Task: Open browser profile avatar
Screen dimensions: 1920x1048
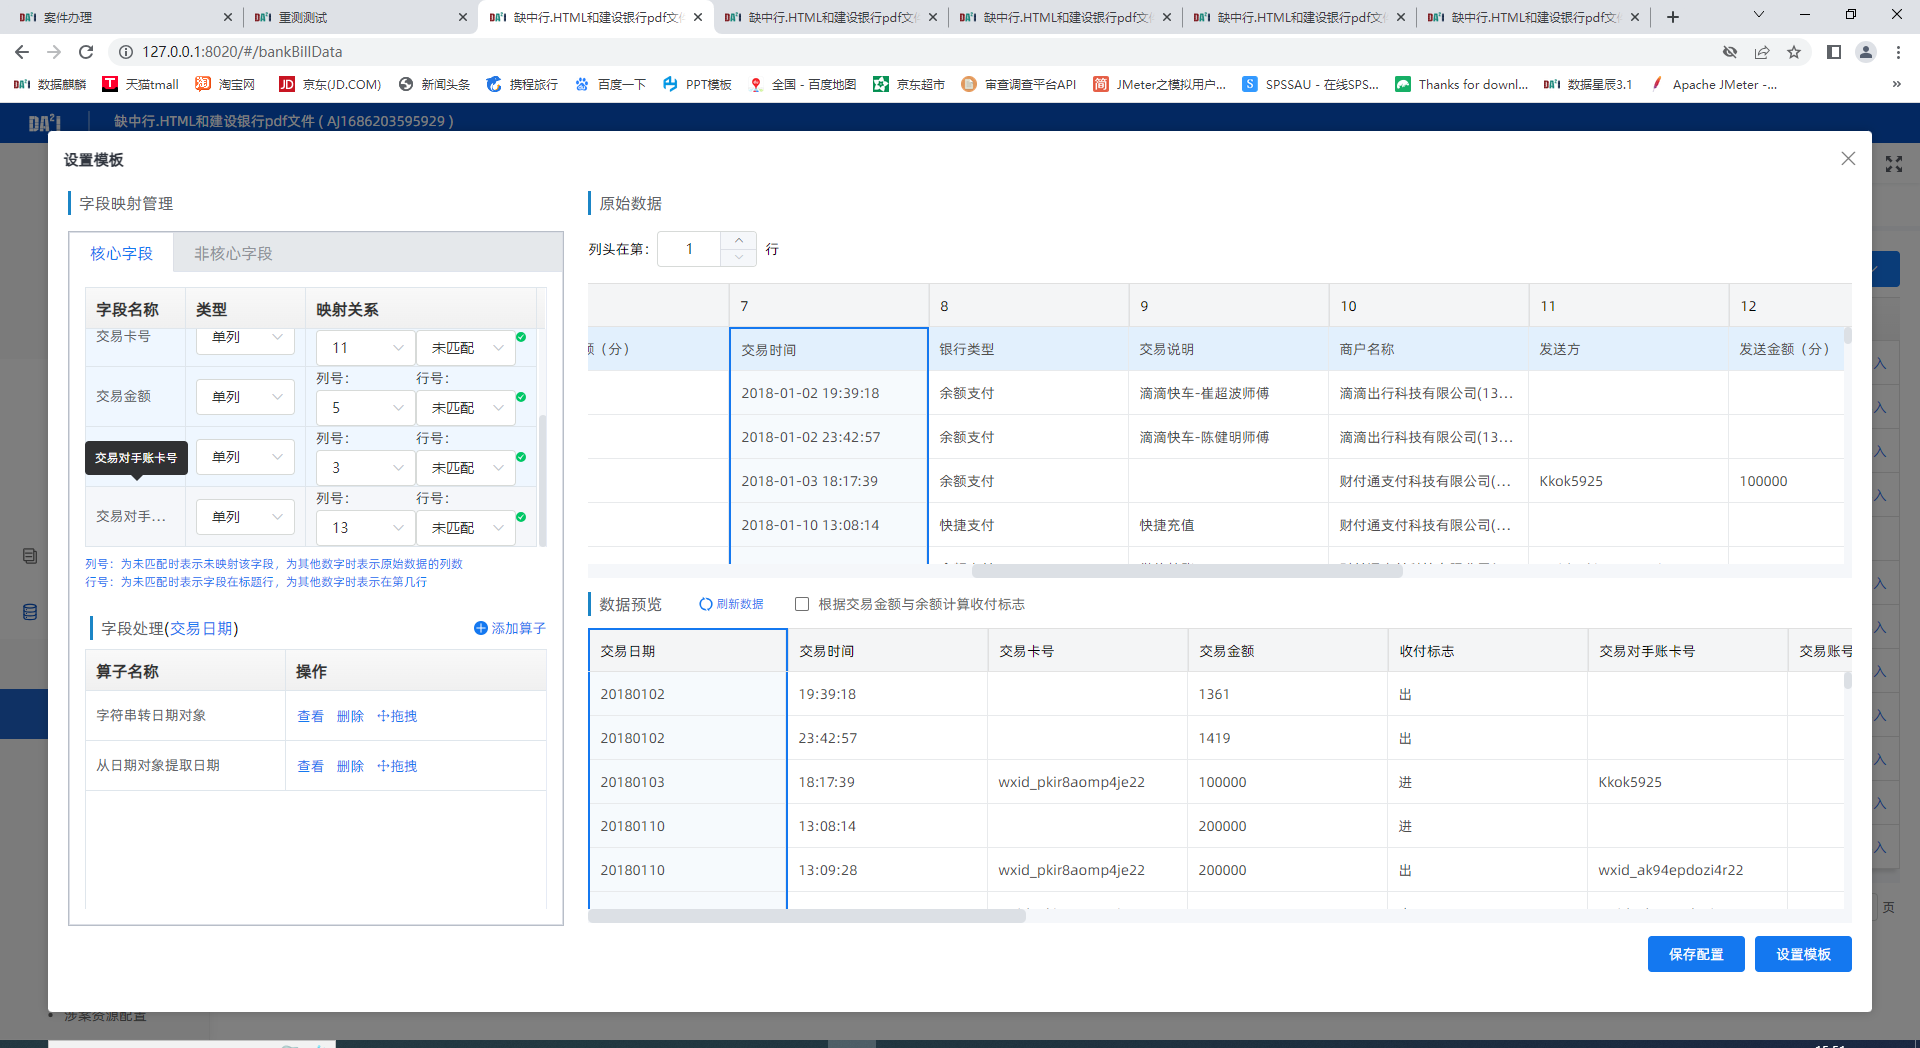Action: click(x=1866, y=52)
